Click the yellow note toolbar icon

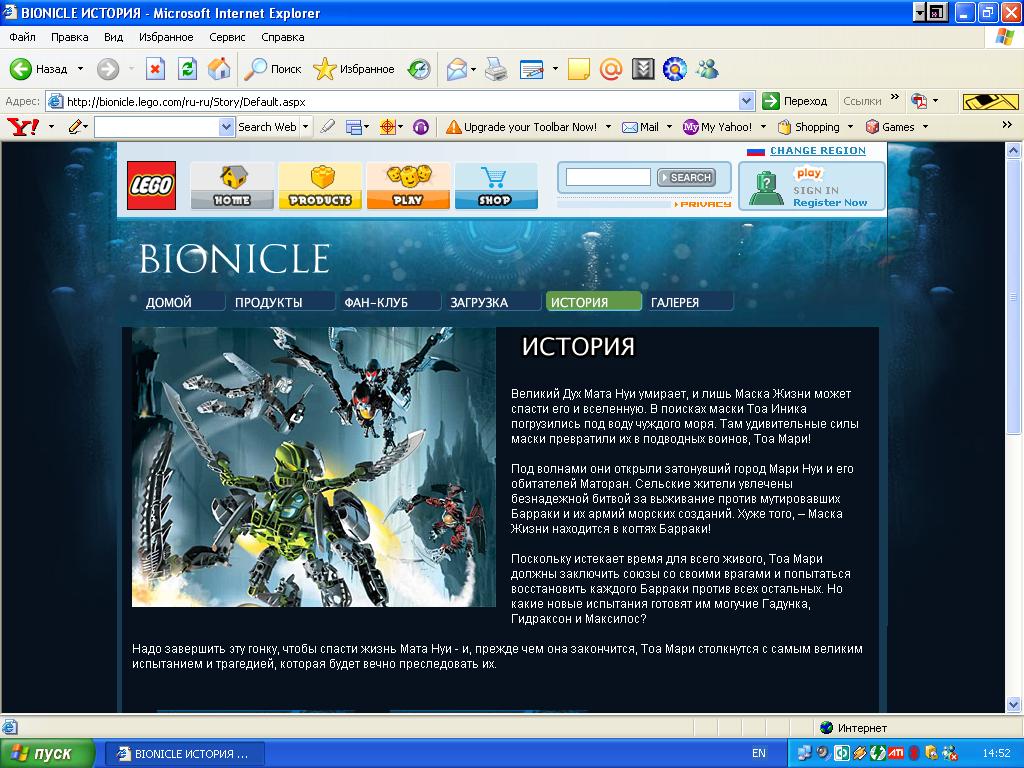coord(579,69)
